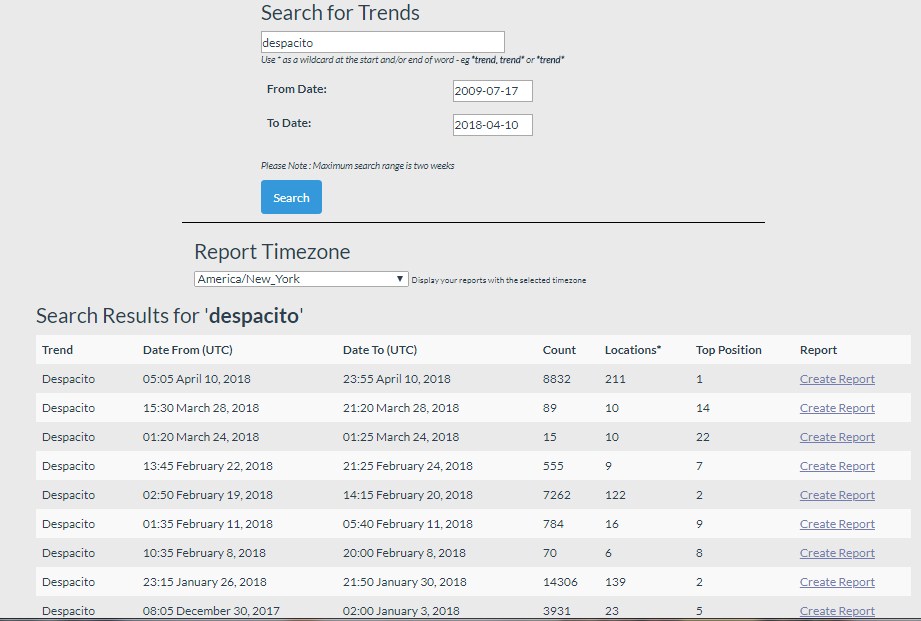Create report for February 22, 2018 trend
921x621 pixels.
coord(837,466)
